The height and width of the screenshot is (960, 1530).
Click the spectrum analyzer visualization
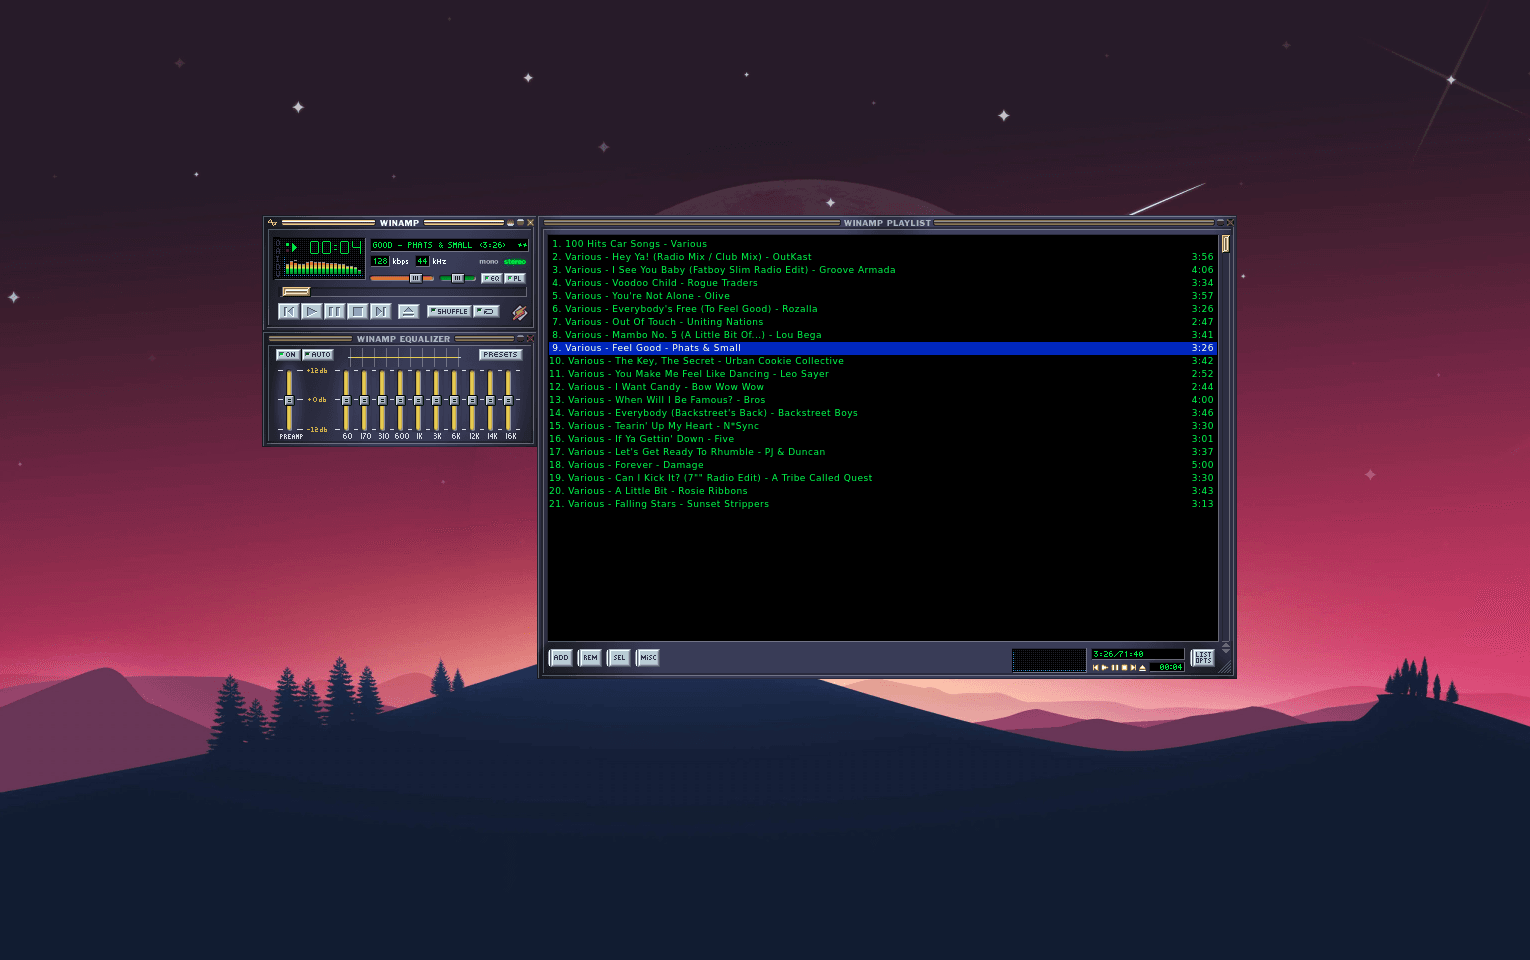coord(322,266)
